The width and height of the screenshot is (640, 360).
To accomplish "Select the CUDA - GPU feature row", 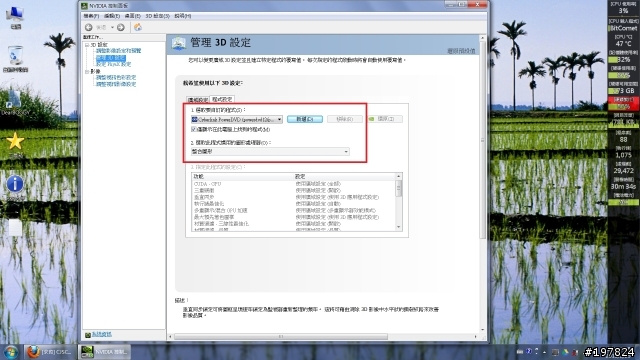I will [294, 184].
